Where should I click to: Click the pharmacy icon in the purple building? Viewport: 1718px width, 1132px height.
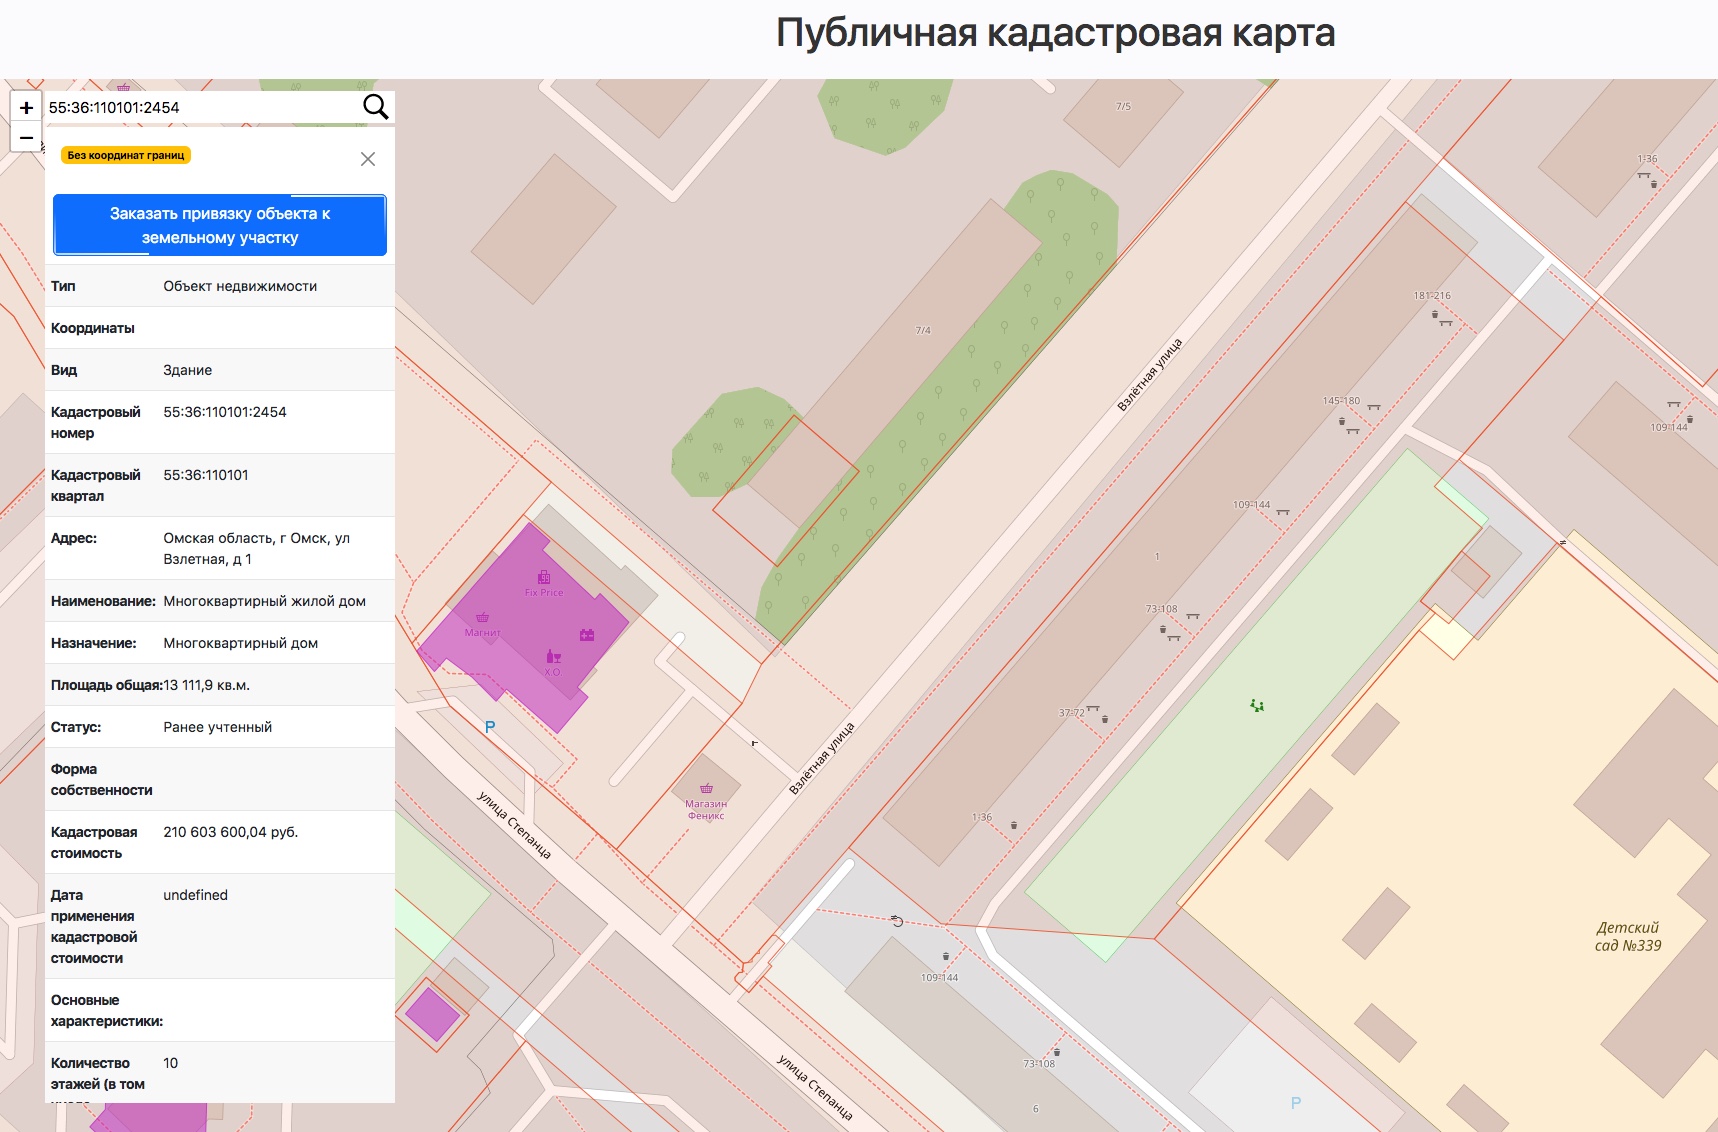click(587, 635)
